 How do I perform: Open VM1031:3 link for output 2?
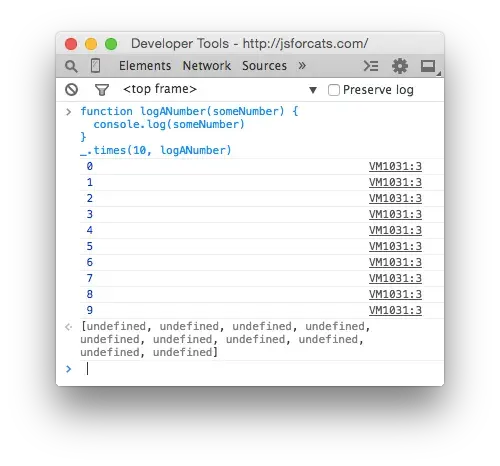[x=395, y=198]
